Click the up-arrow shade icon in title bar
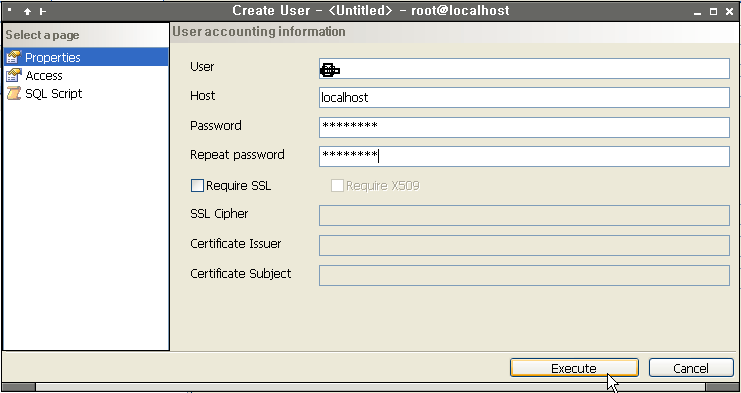This screenshot has width=741, height=393. click(x=27, y=11)
